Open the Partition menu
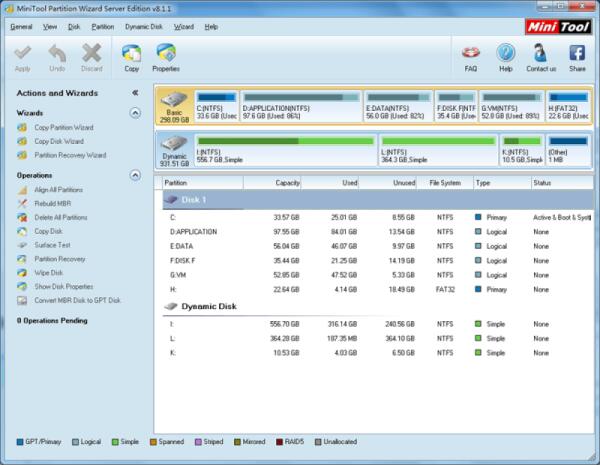The width and height of the screenshot is (600, 465). click(x=102, y=26)
